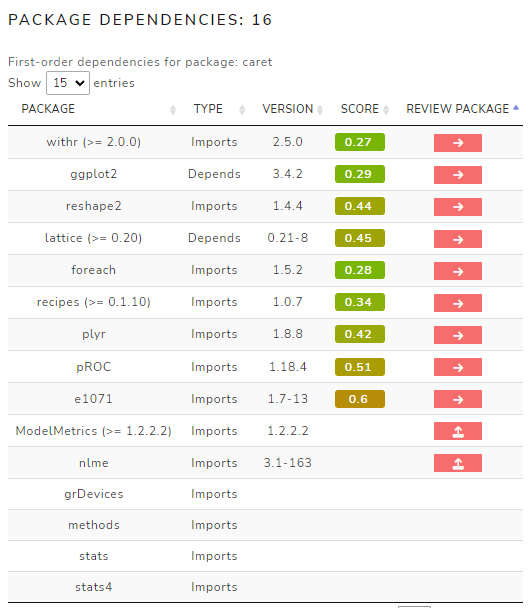Open the Show entries dropdown
Image resolution: width=530 pixels, height=608 pixels.
click(68, 83)
